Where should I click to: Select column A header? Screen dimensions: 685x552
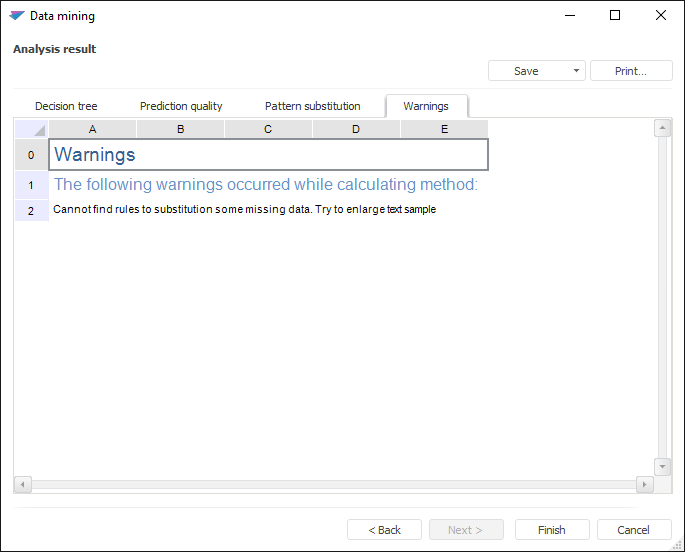[x=93, y=129]
